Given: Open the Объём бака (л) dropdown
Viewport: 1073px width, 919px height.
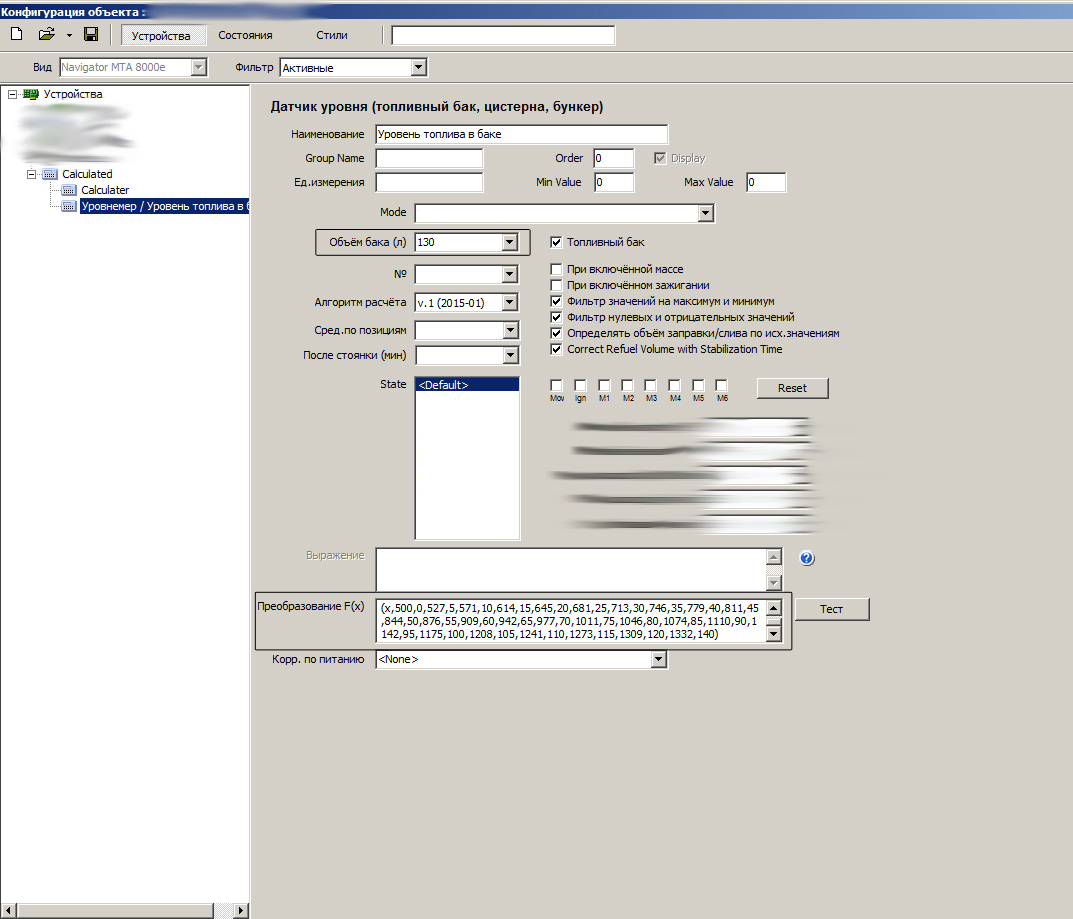Looking at the screenshot, I should pos(509,242).
